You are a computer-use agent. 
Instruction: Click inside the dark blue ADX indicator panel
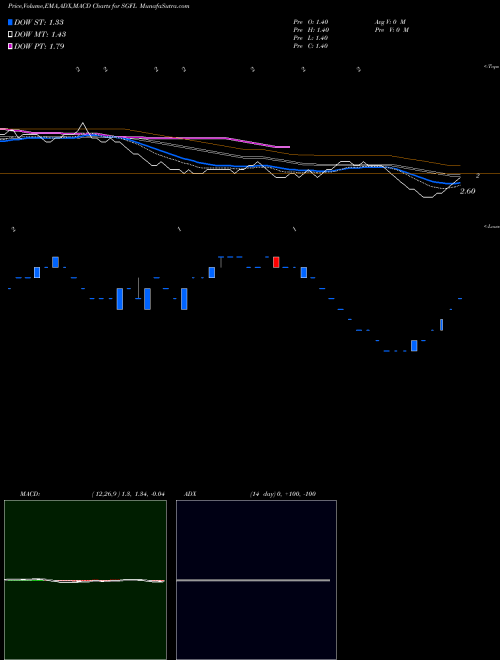[256, 580]
